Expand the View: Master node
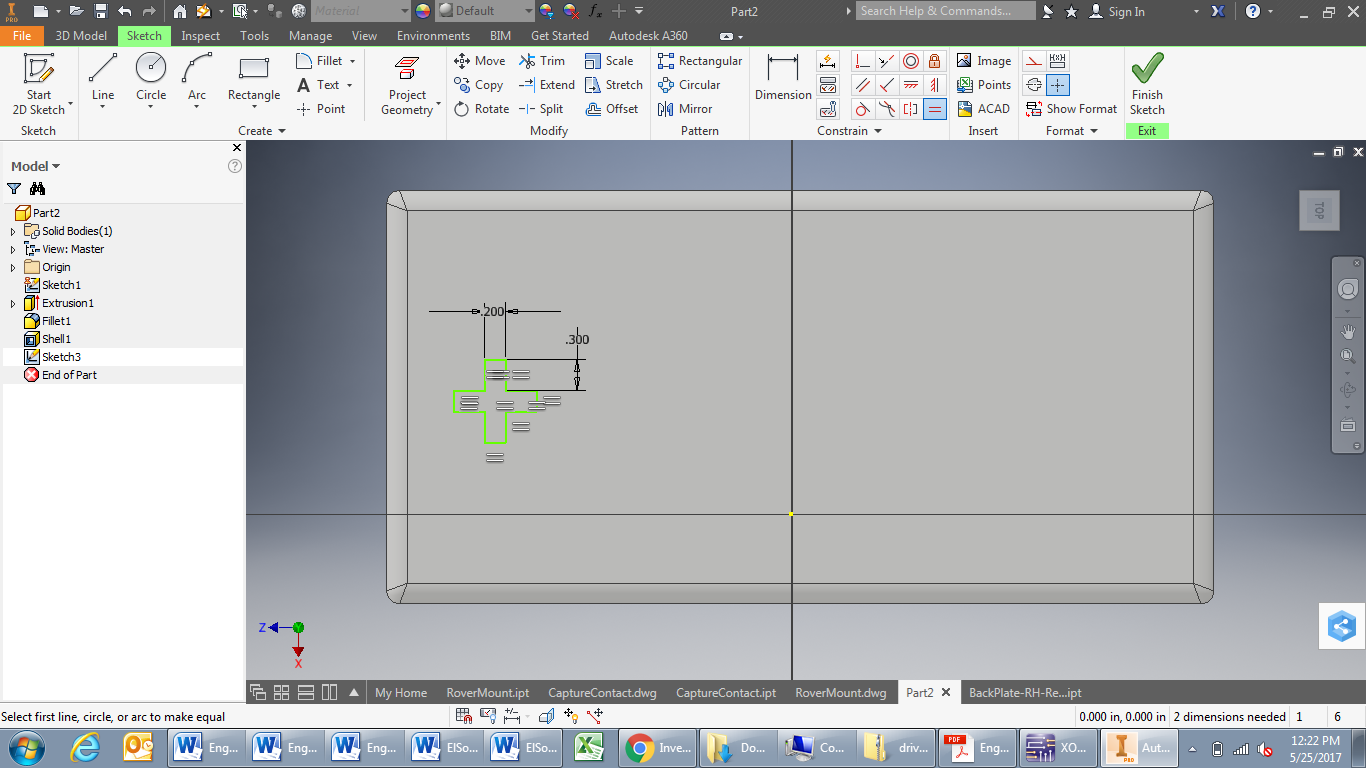Screen dimensions: 1366x768 [x=13, y=249]
